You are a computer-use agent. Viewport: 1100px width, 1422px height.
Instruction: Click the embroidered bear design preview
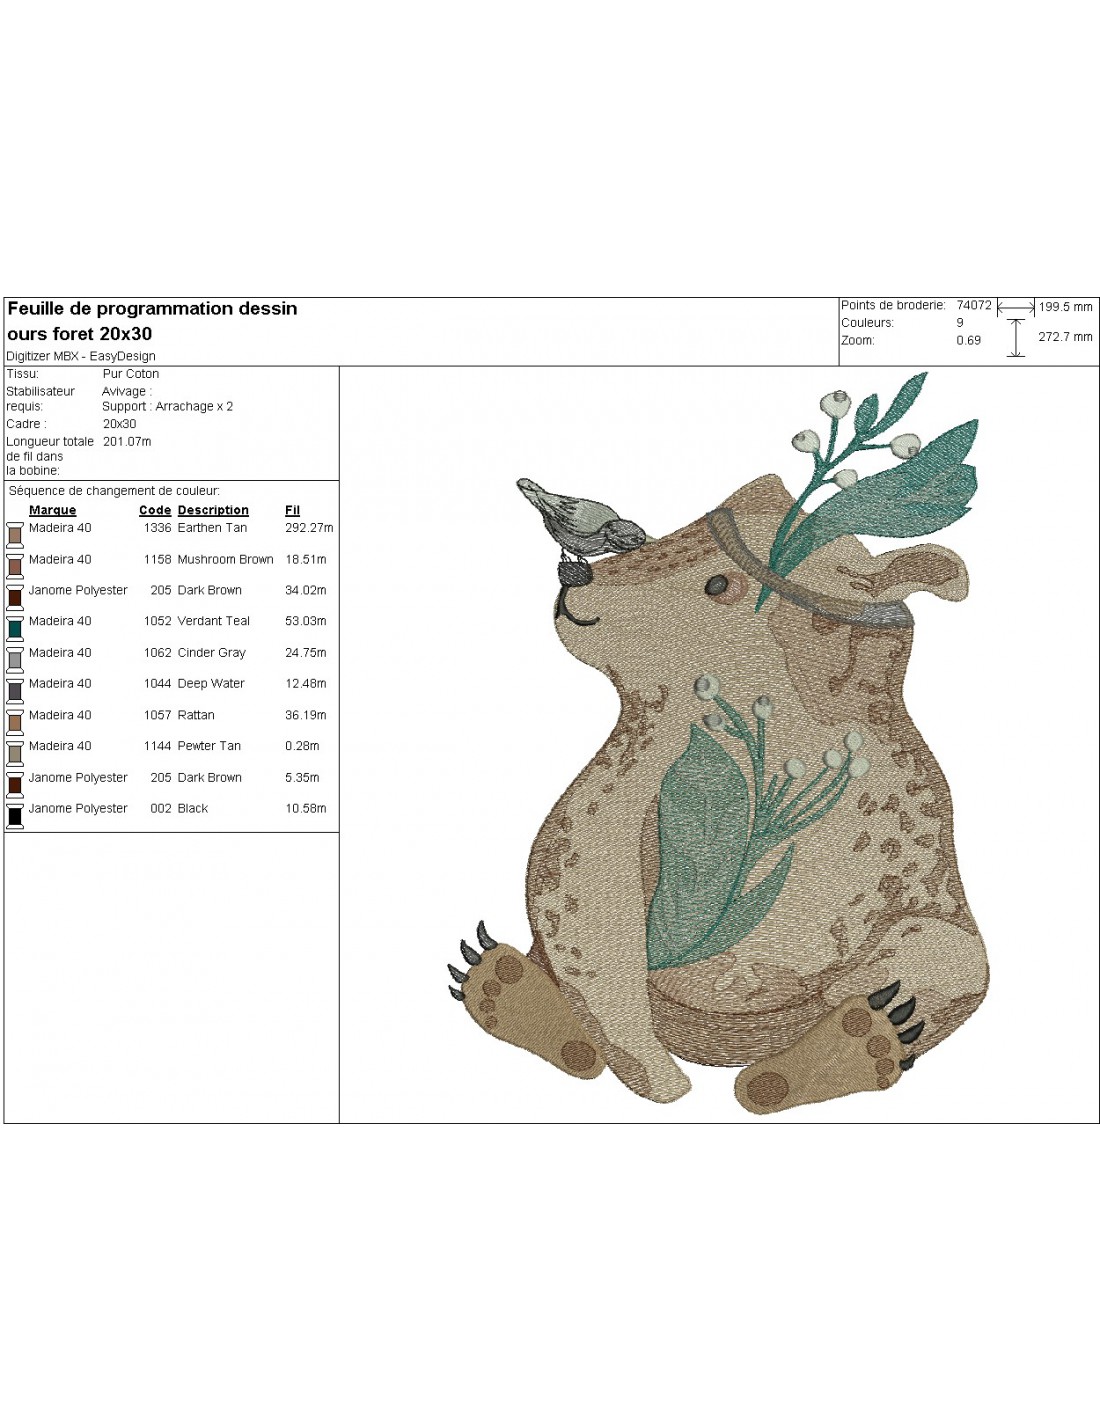[x=719, y=745]
